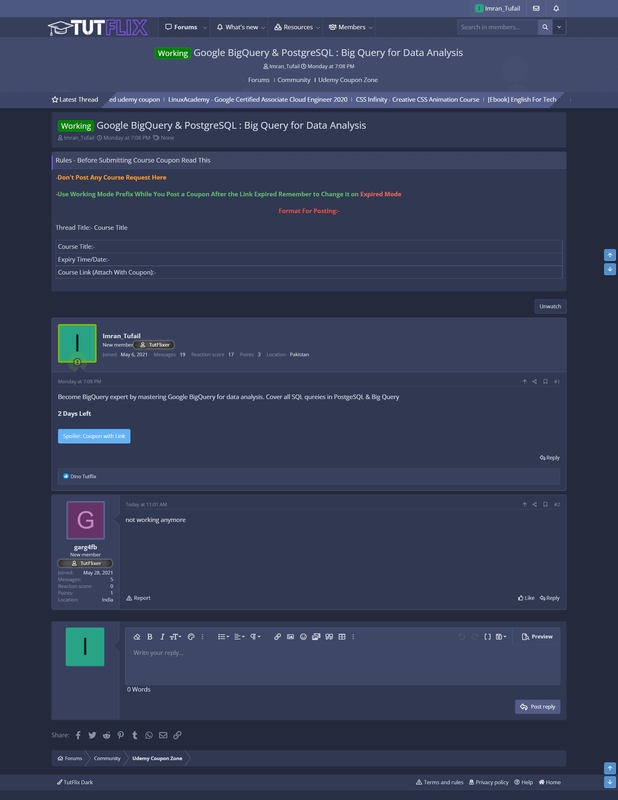Expand the Resources menu arrow
This screenshot has height=800, width=618.
[x=318, y=28]
